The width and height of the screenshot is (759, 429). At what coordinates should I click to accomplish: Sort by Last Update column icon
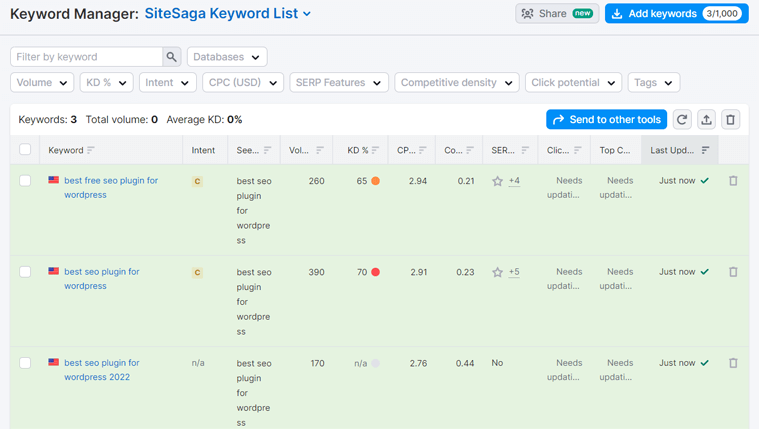(705, 150)
